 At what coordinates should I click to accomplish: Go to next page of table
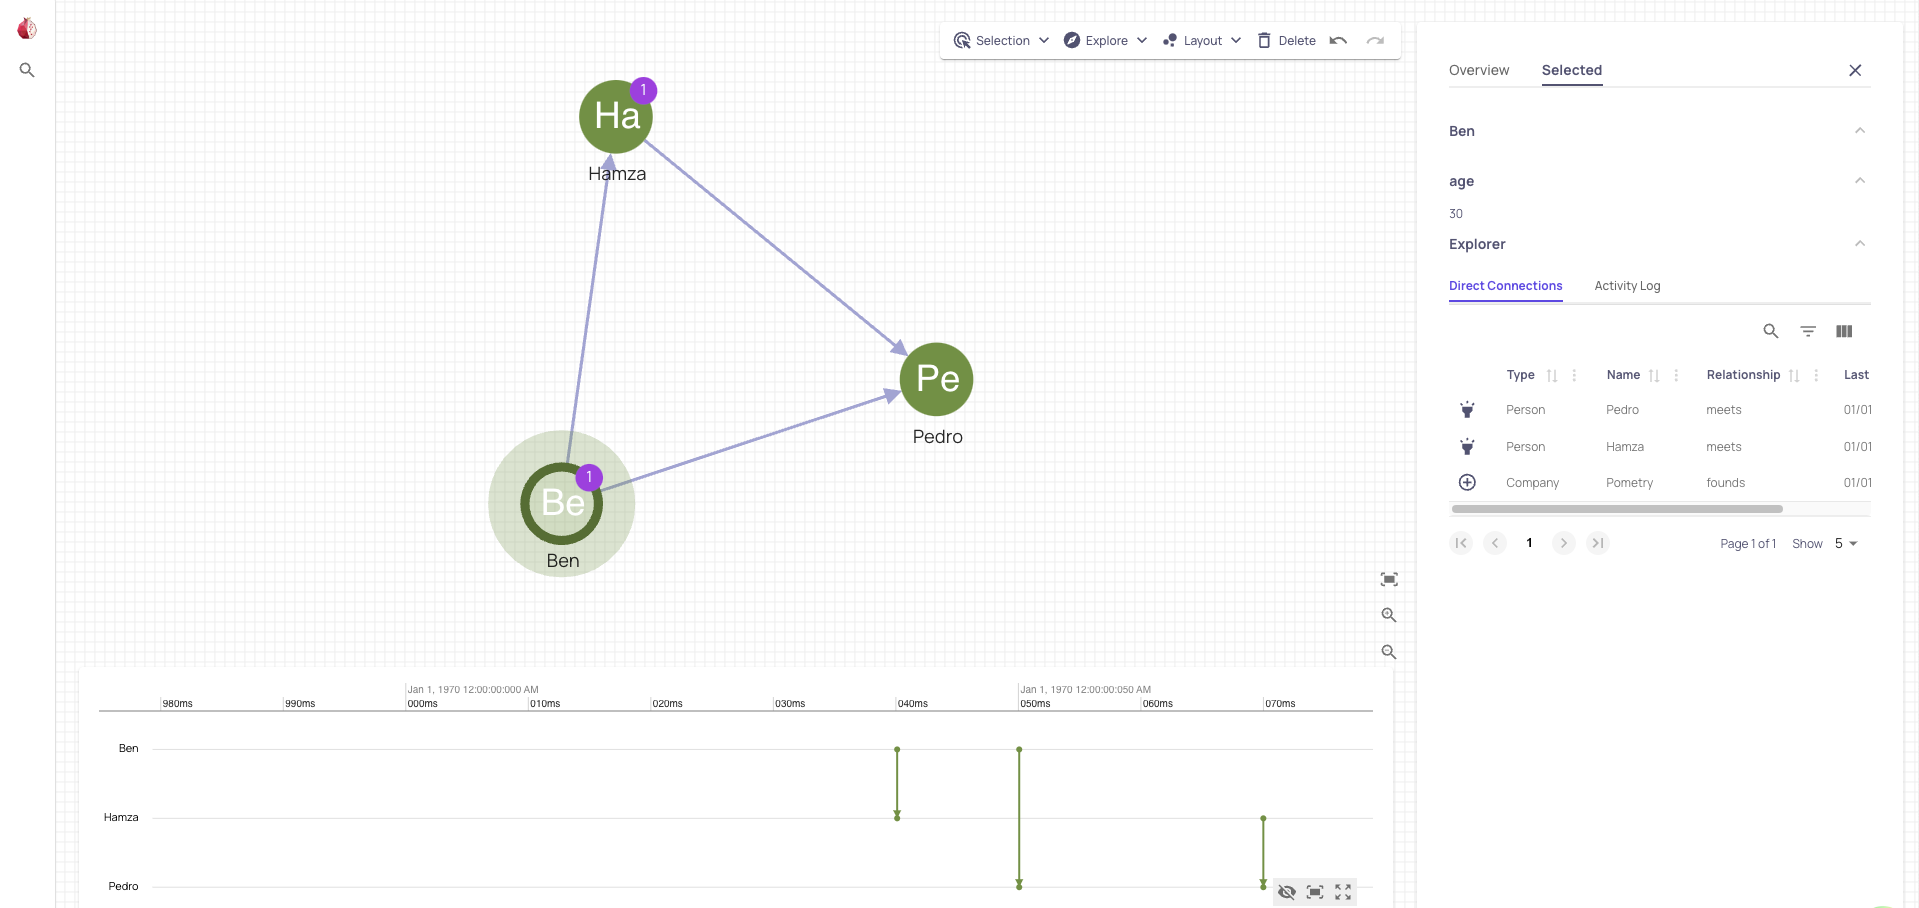point(1564,543)
